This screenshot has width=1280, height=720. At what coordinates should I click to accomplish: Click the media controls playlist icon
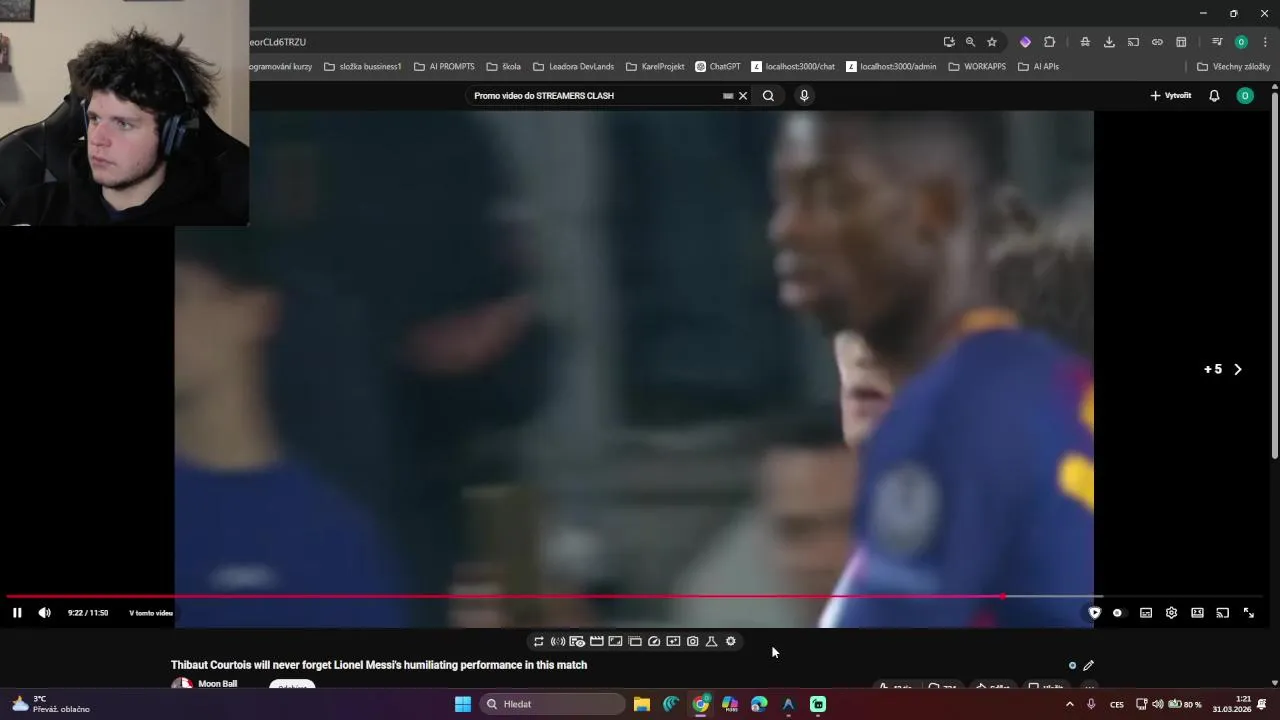pos(1217,42)
